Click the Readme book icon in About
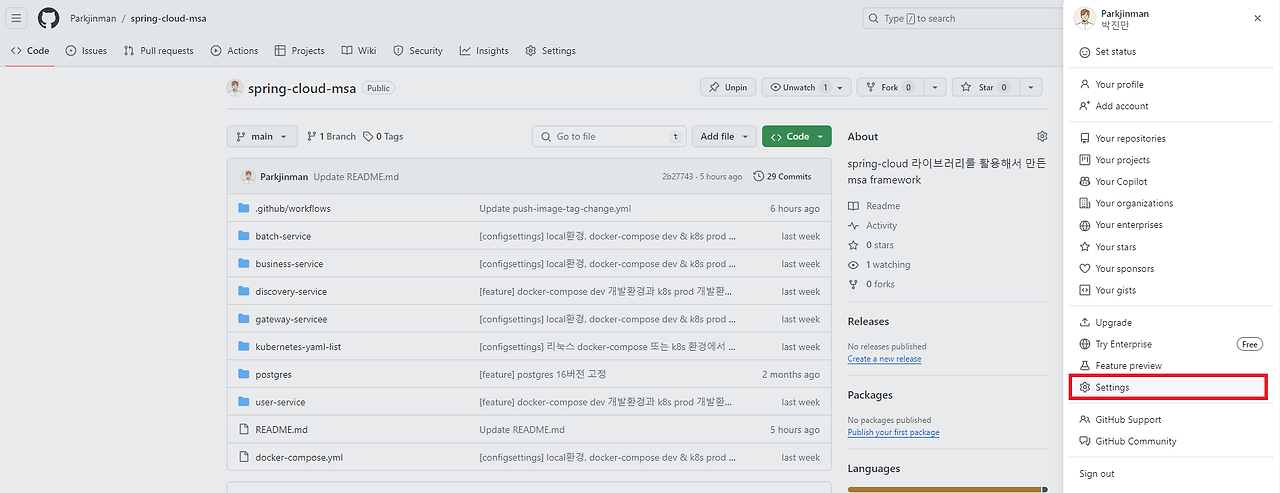Viewport: 1280px width, 493px height. (853, 206)
